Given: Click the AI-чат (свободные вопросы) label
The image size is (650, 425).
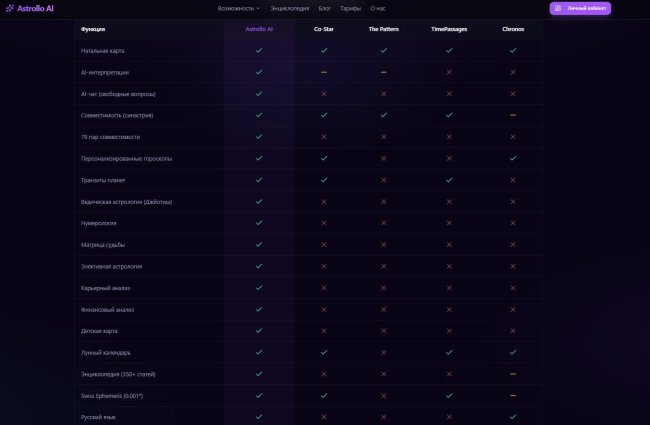Looking at the screenshot, I should 118,94.
